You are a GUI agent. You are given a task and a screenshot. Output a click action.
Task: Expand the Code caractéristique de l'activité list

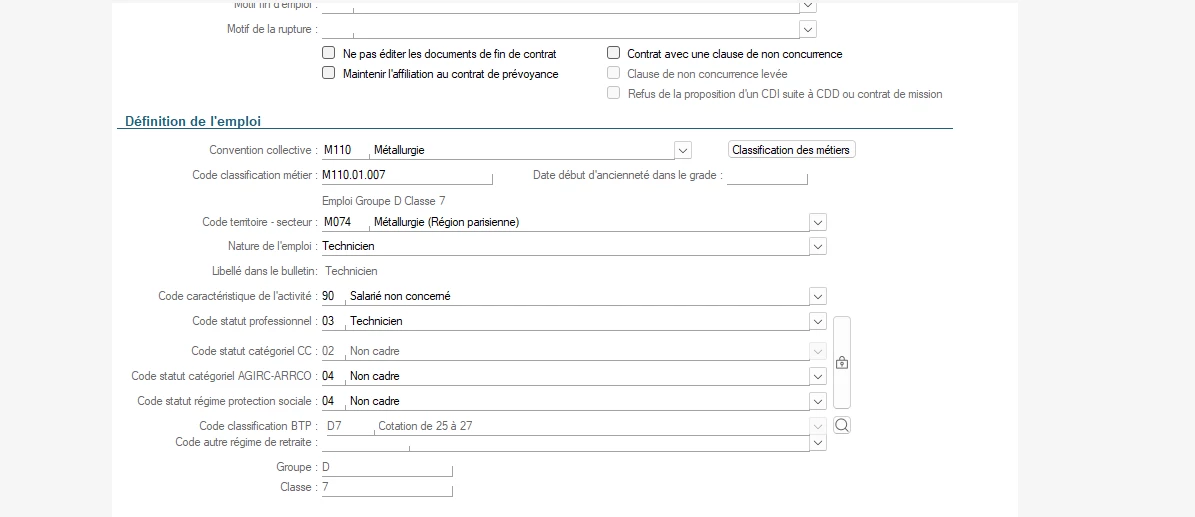[x=818, y=296]
